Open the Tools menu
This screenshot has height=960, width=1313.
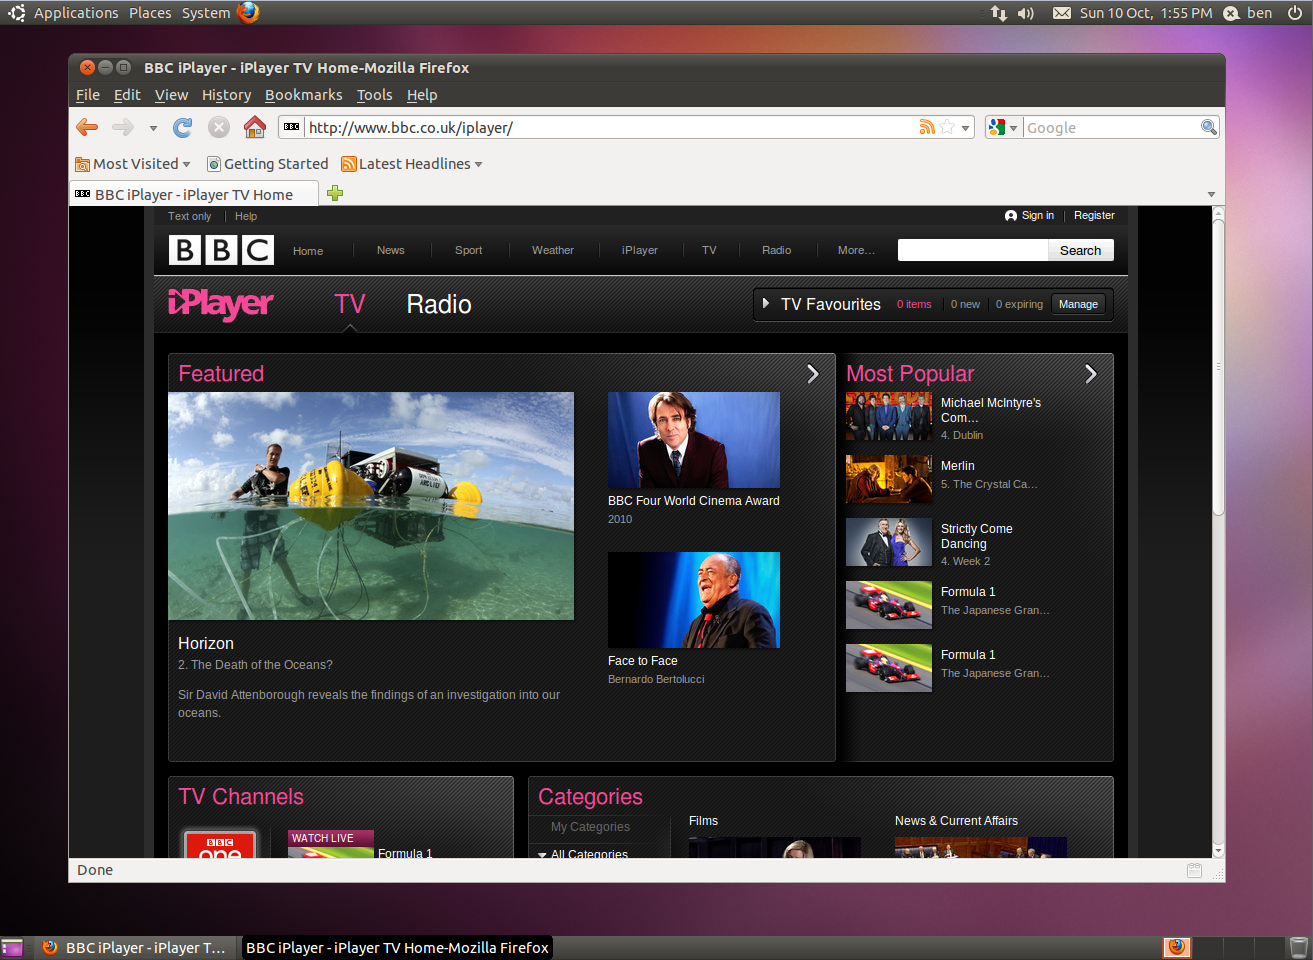coord(374,95)
